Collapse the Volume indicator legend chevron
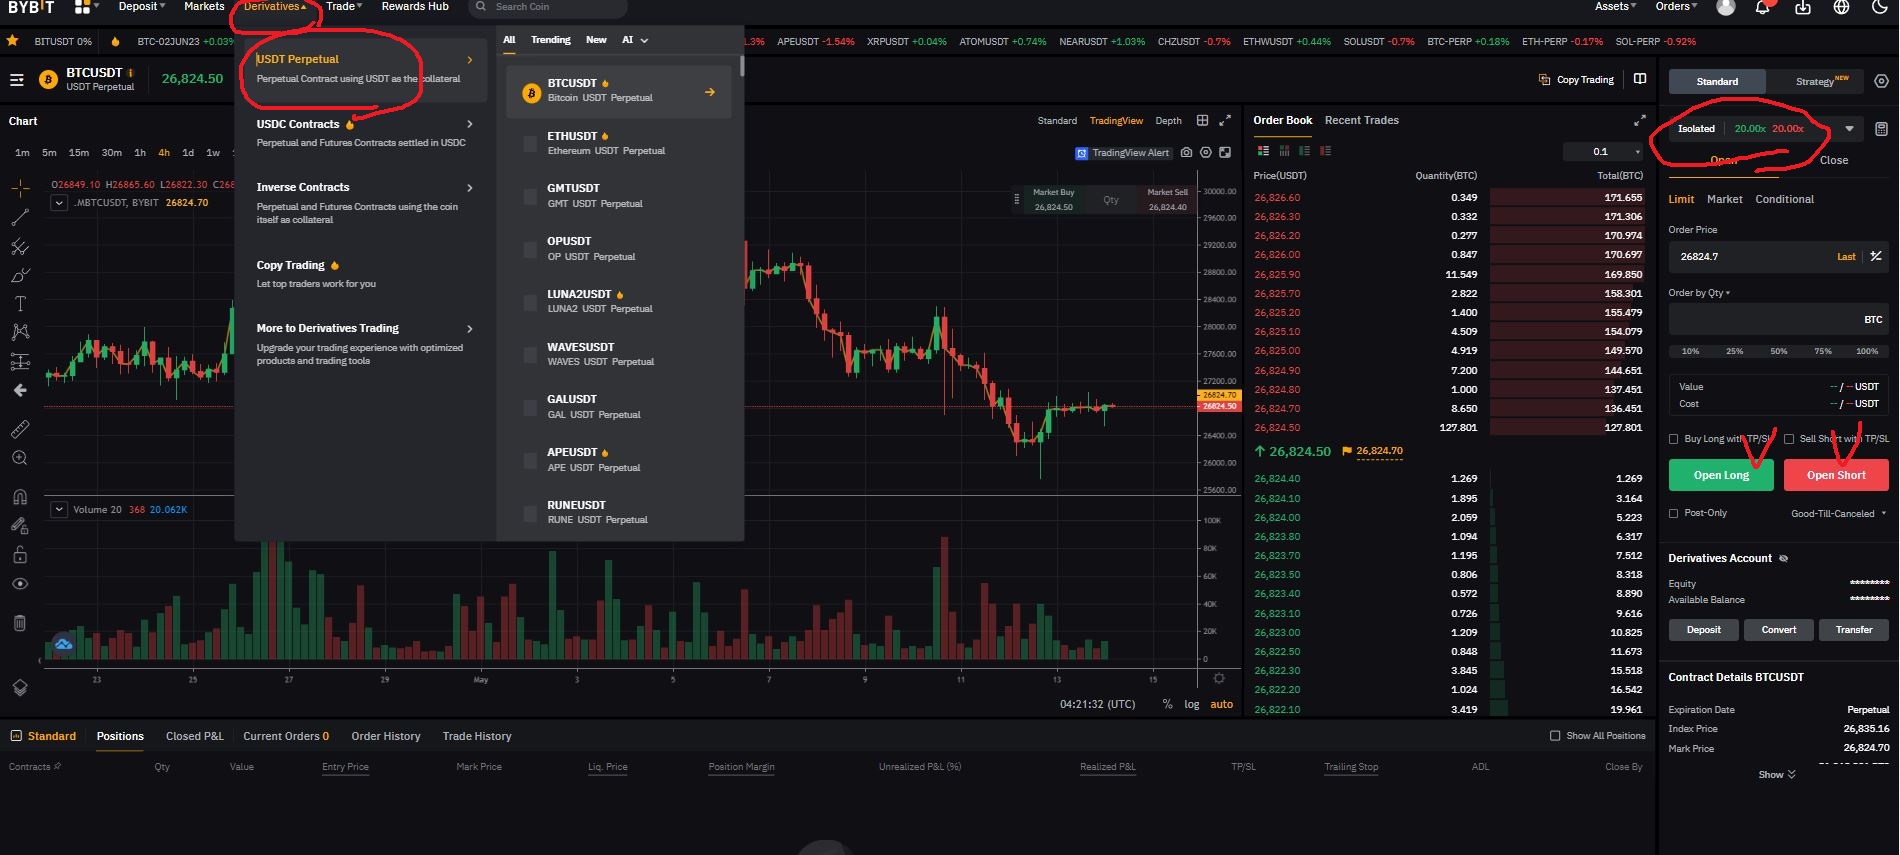Image resolution: width=1900 pixels, height=855 pixels. [x=59, y=510]
